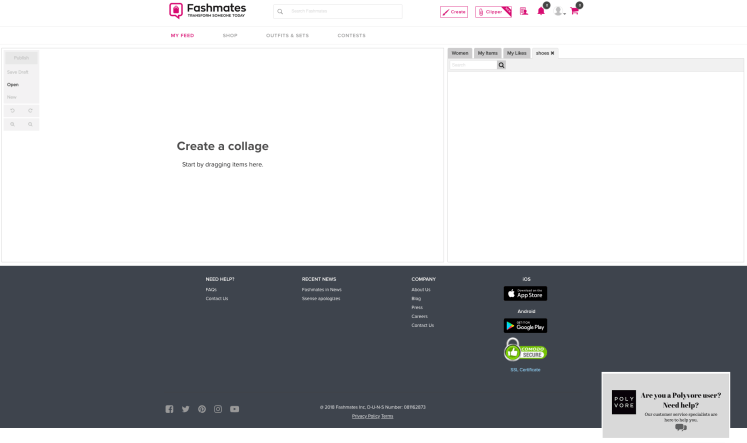This screenshot has width=747, height=443.
Task: Open Contact Us under Company
Action: pyautogui.click(x=423, y=325)
